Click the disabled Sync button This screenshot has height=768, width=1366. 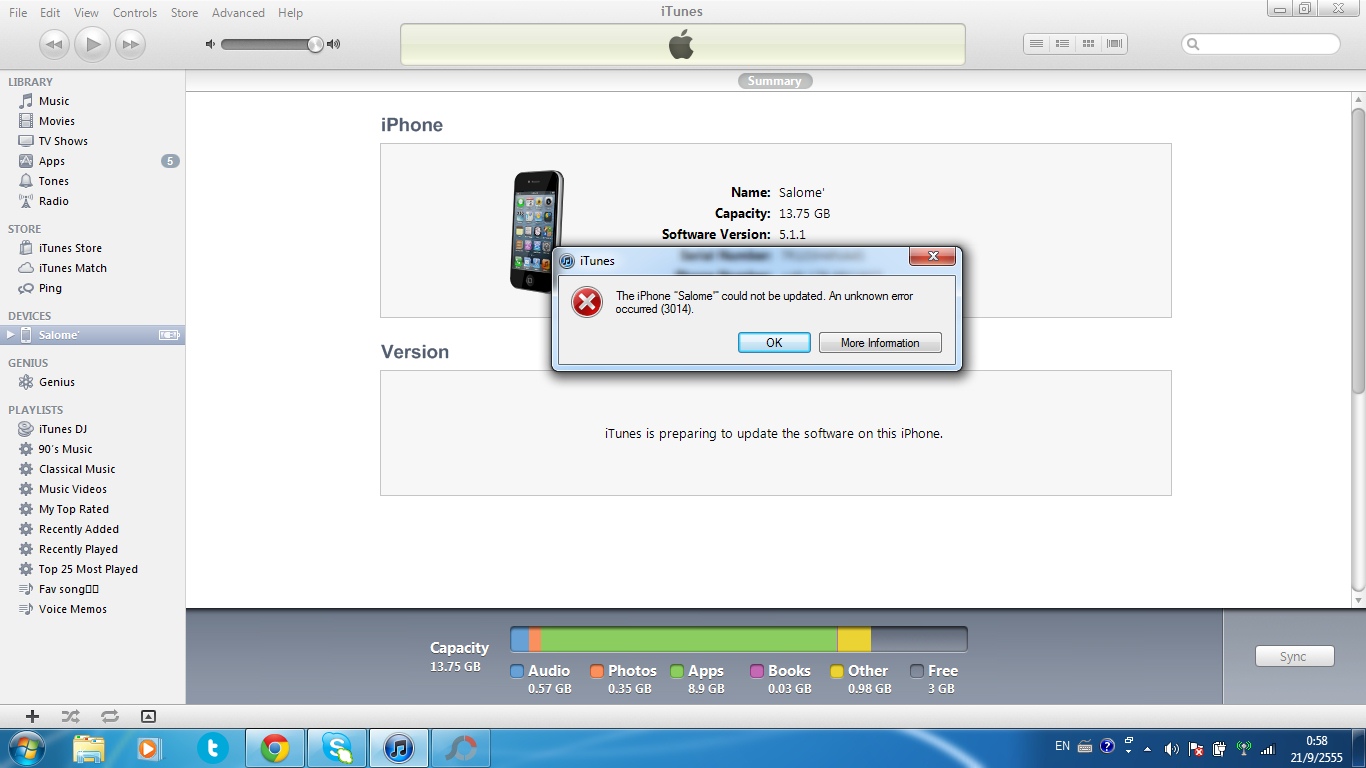point(1294,657)
